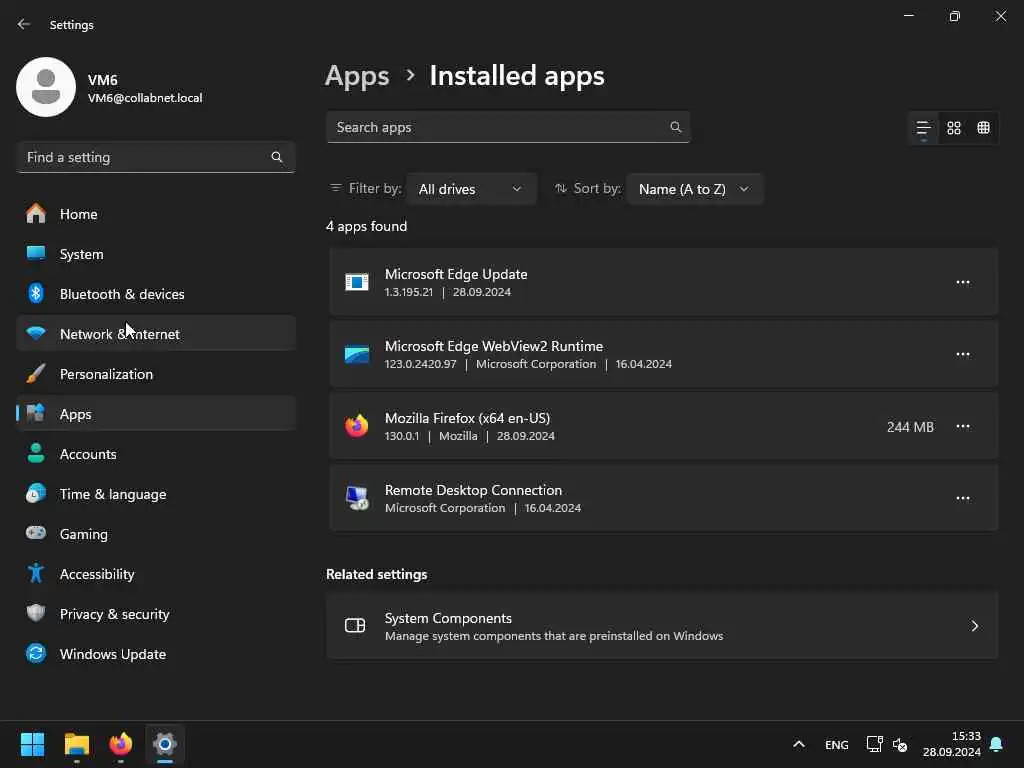Click the back arrow in Settings
The image size is (1024, 768).
pos(24,24)
